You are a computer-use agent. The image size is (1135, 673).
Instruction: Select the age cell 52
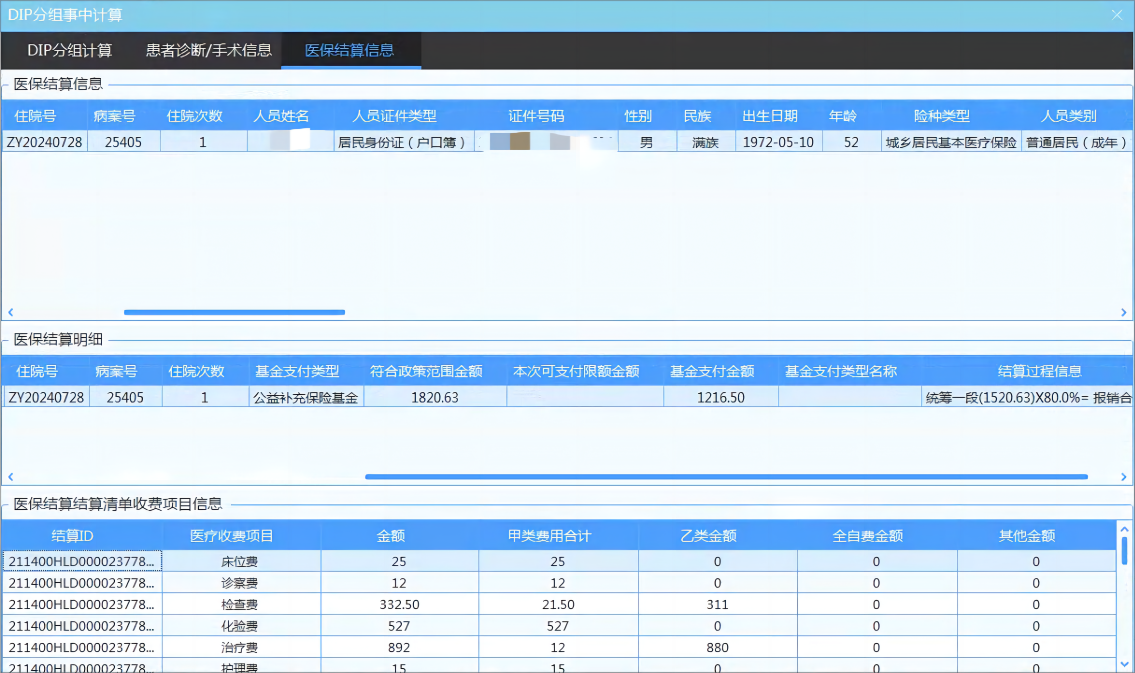(851, 142)
